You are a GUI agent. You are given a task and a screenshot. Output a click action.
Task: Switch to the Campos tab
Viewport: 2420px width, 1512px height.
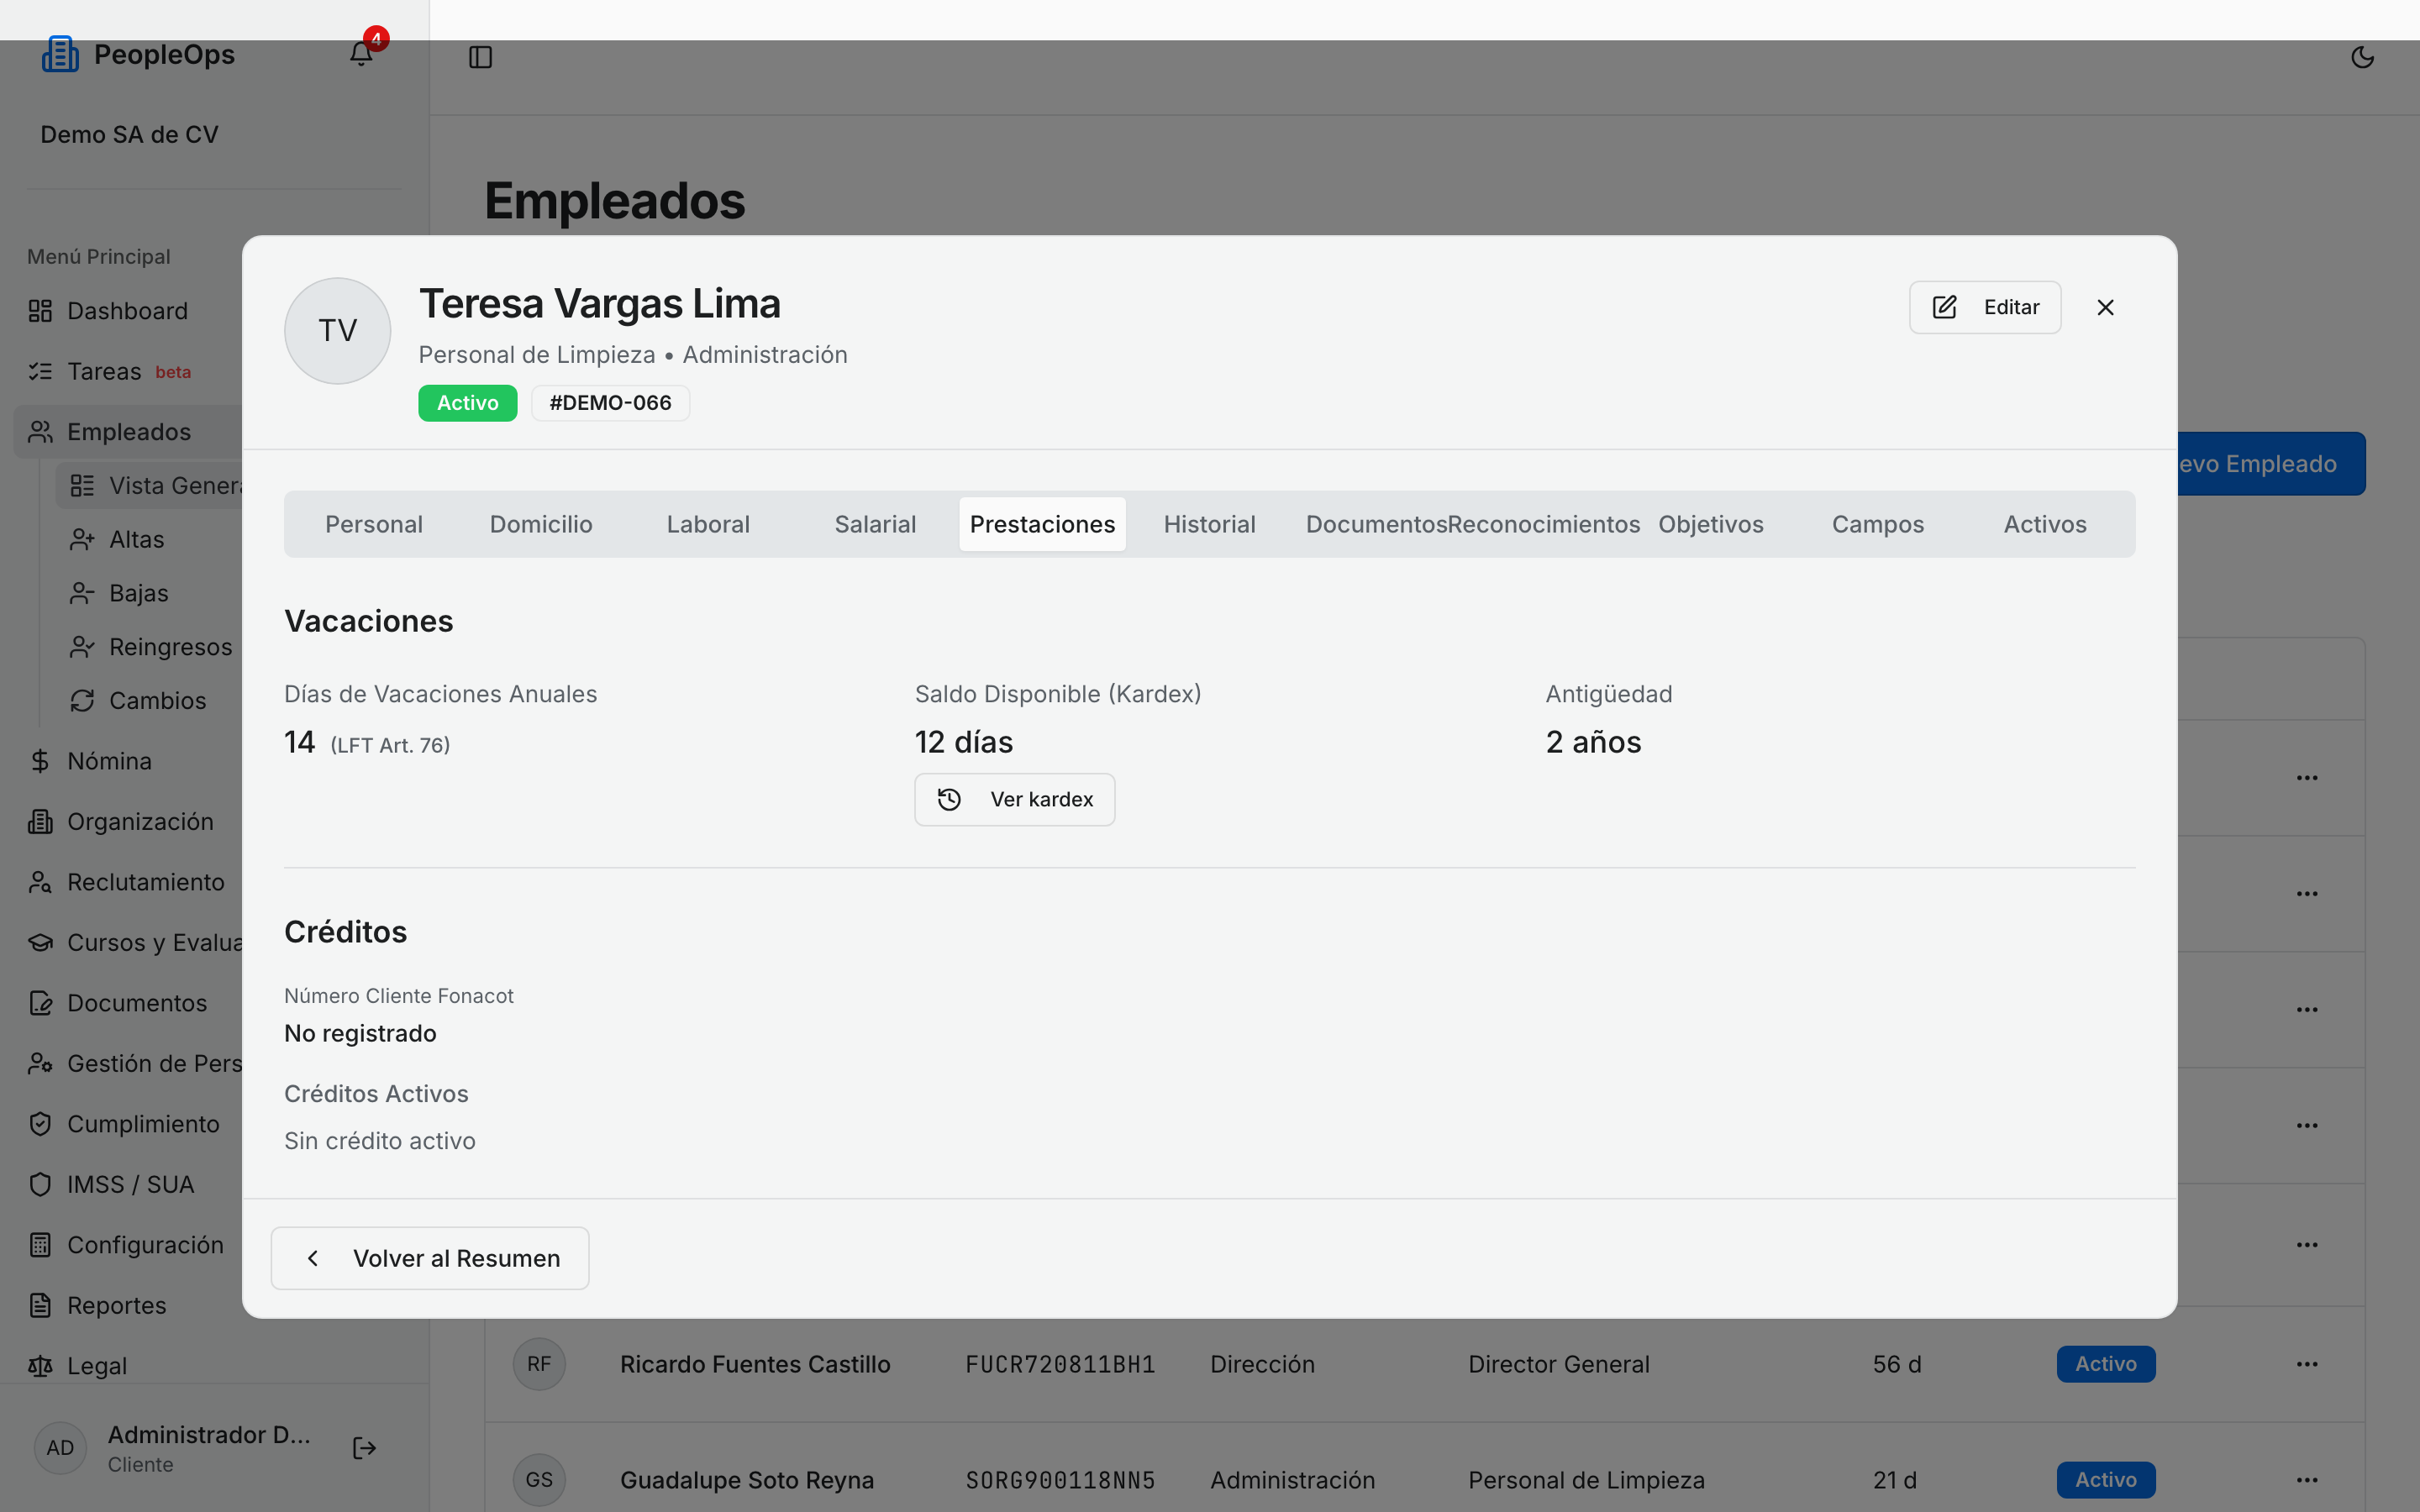click(x=1878, y=524)
